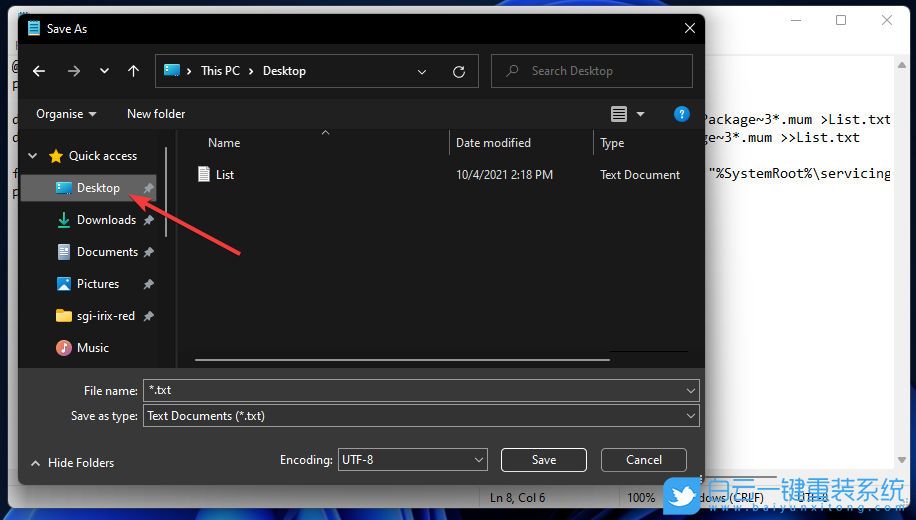Click the Save button

(x=544, y=460)
